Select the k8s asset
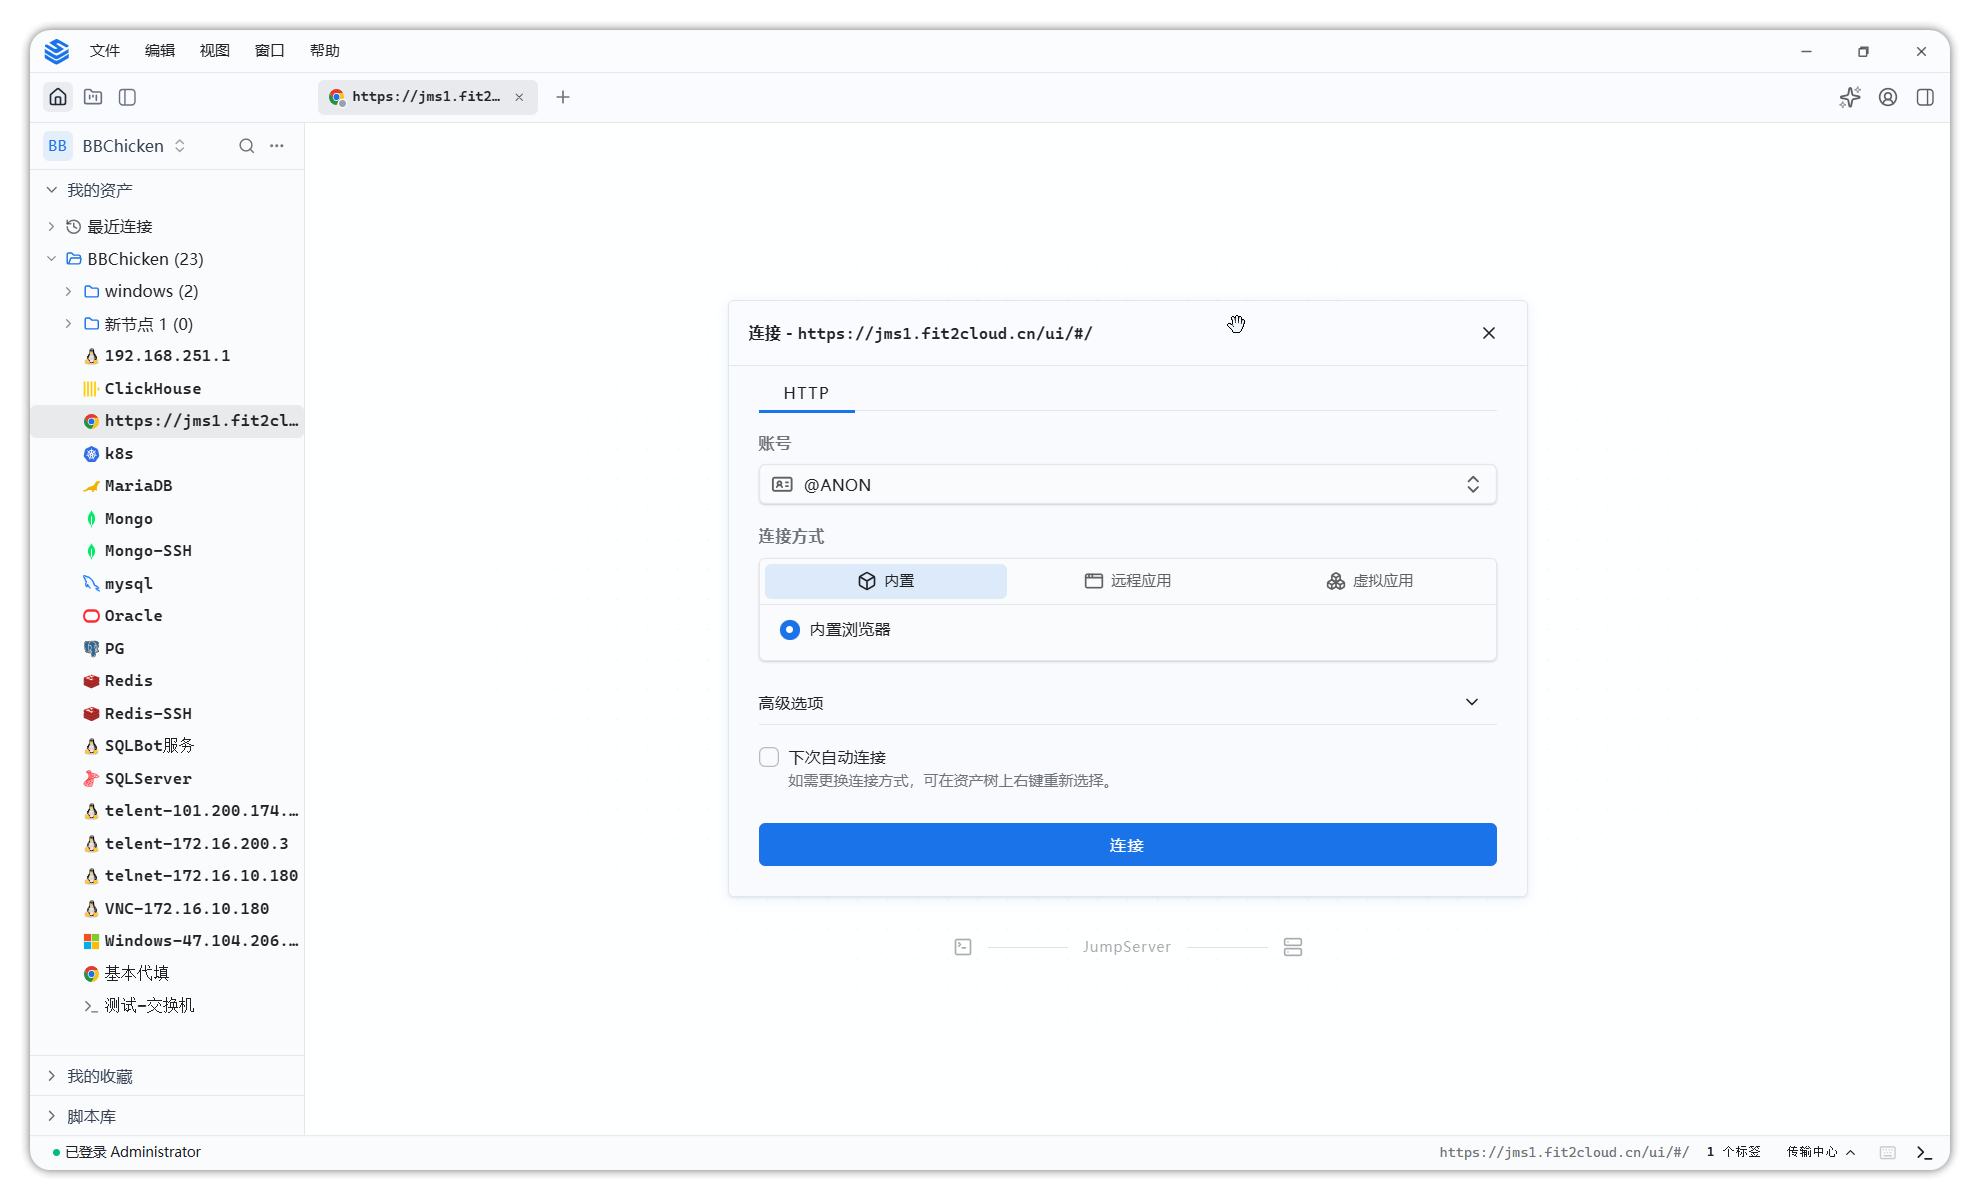The width and height of the screenshot is (1980, 1190). [167, 453]
